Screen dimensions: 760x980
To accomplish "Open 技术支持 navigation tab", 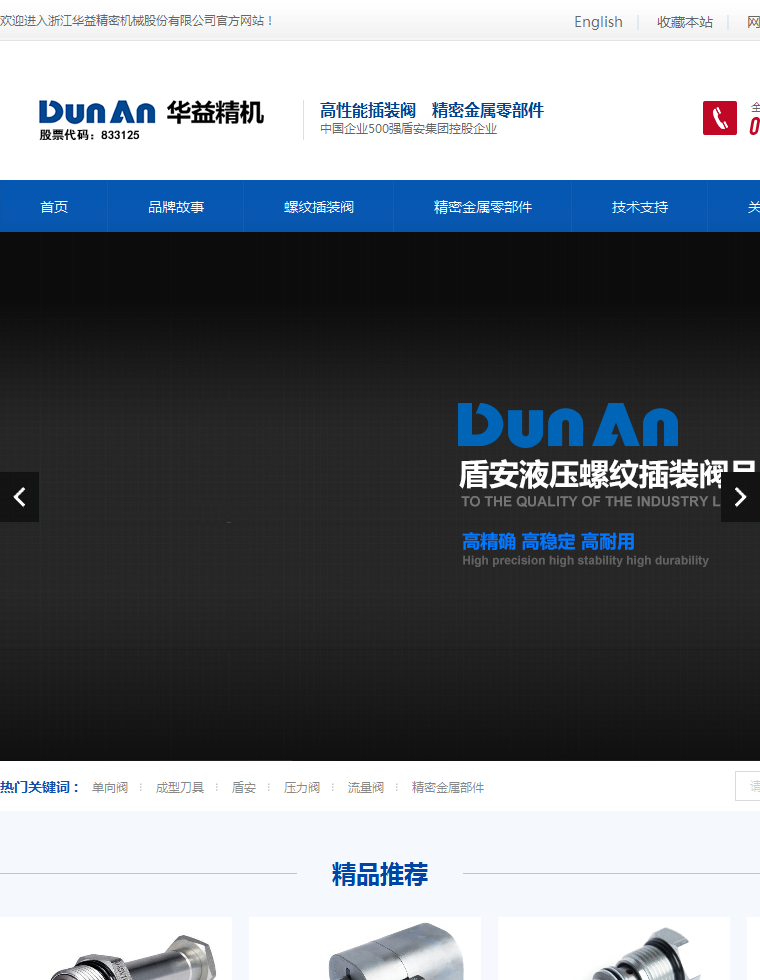I will pos(639,207).
